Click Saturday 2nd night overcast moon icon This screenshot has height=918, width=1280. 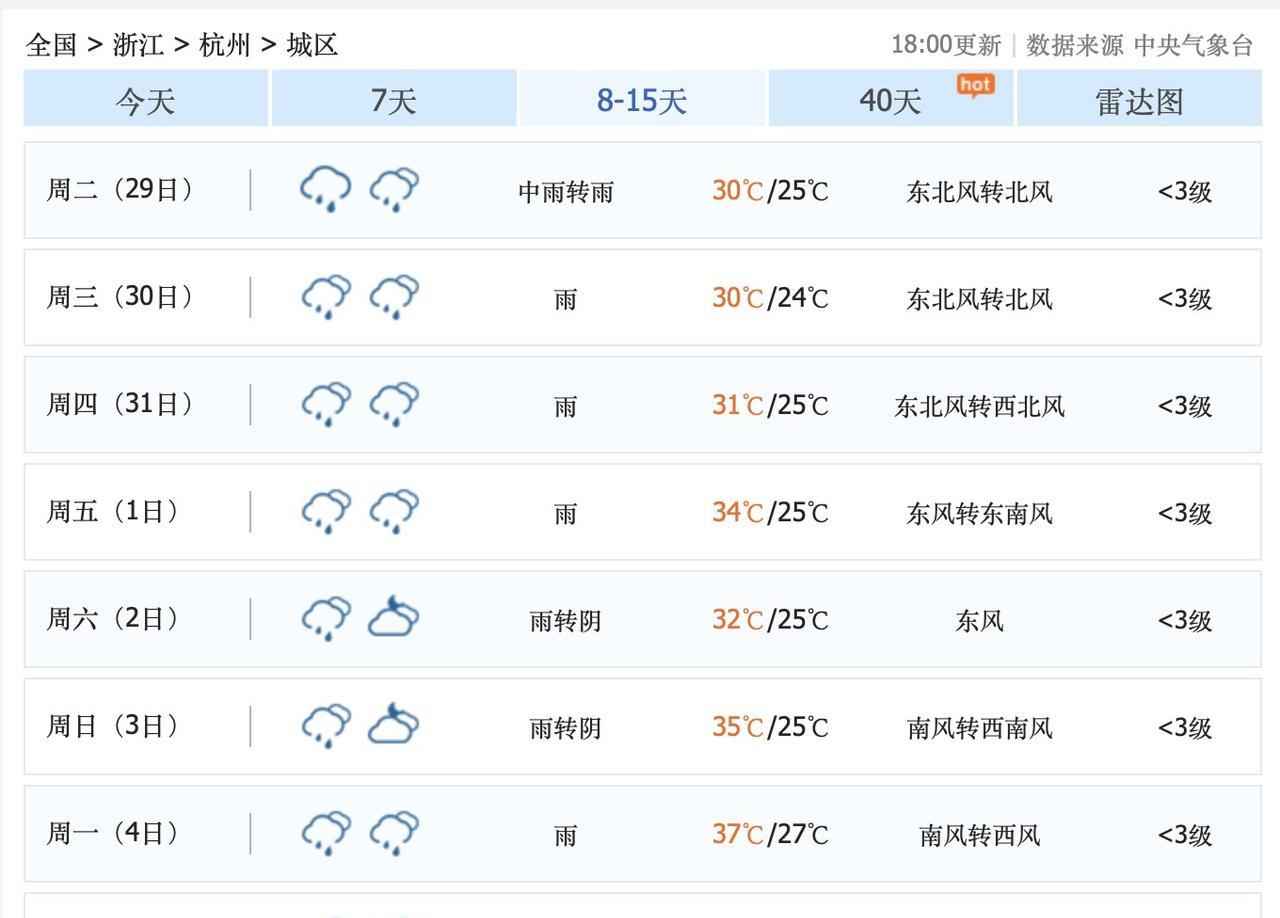point(394,618)
